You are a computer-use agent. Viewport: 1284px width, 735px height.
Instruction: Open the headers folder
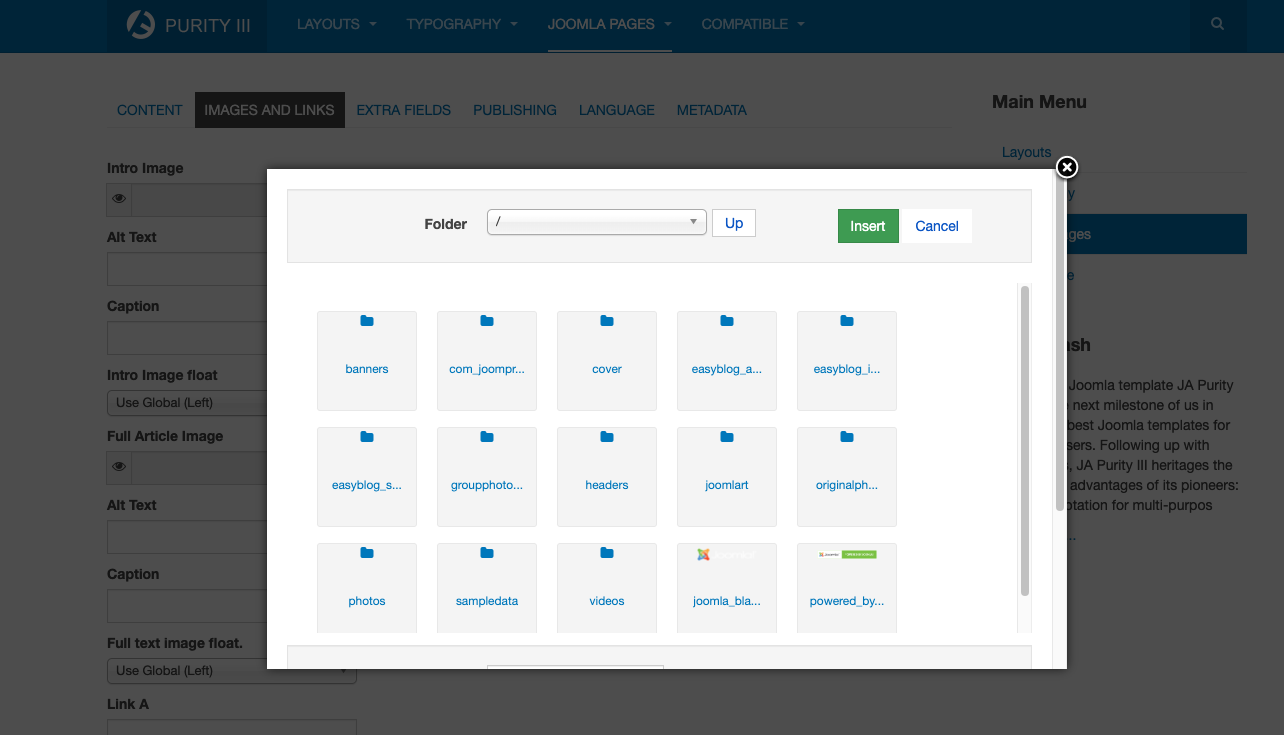click(x=607, y=476)
